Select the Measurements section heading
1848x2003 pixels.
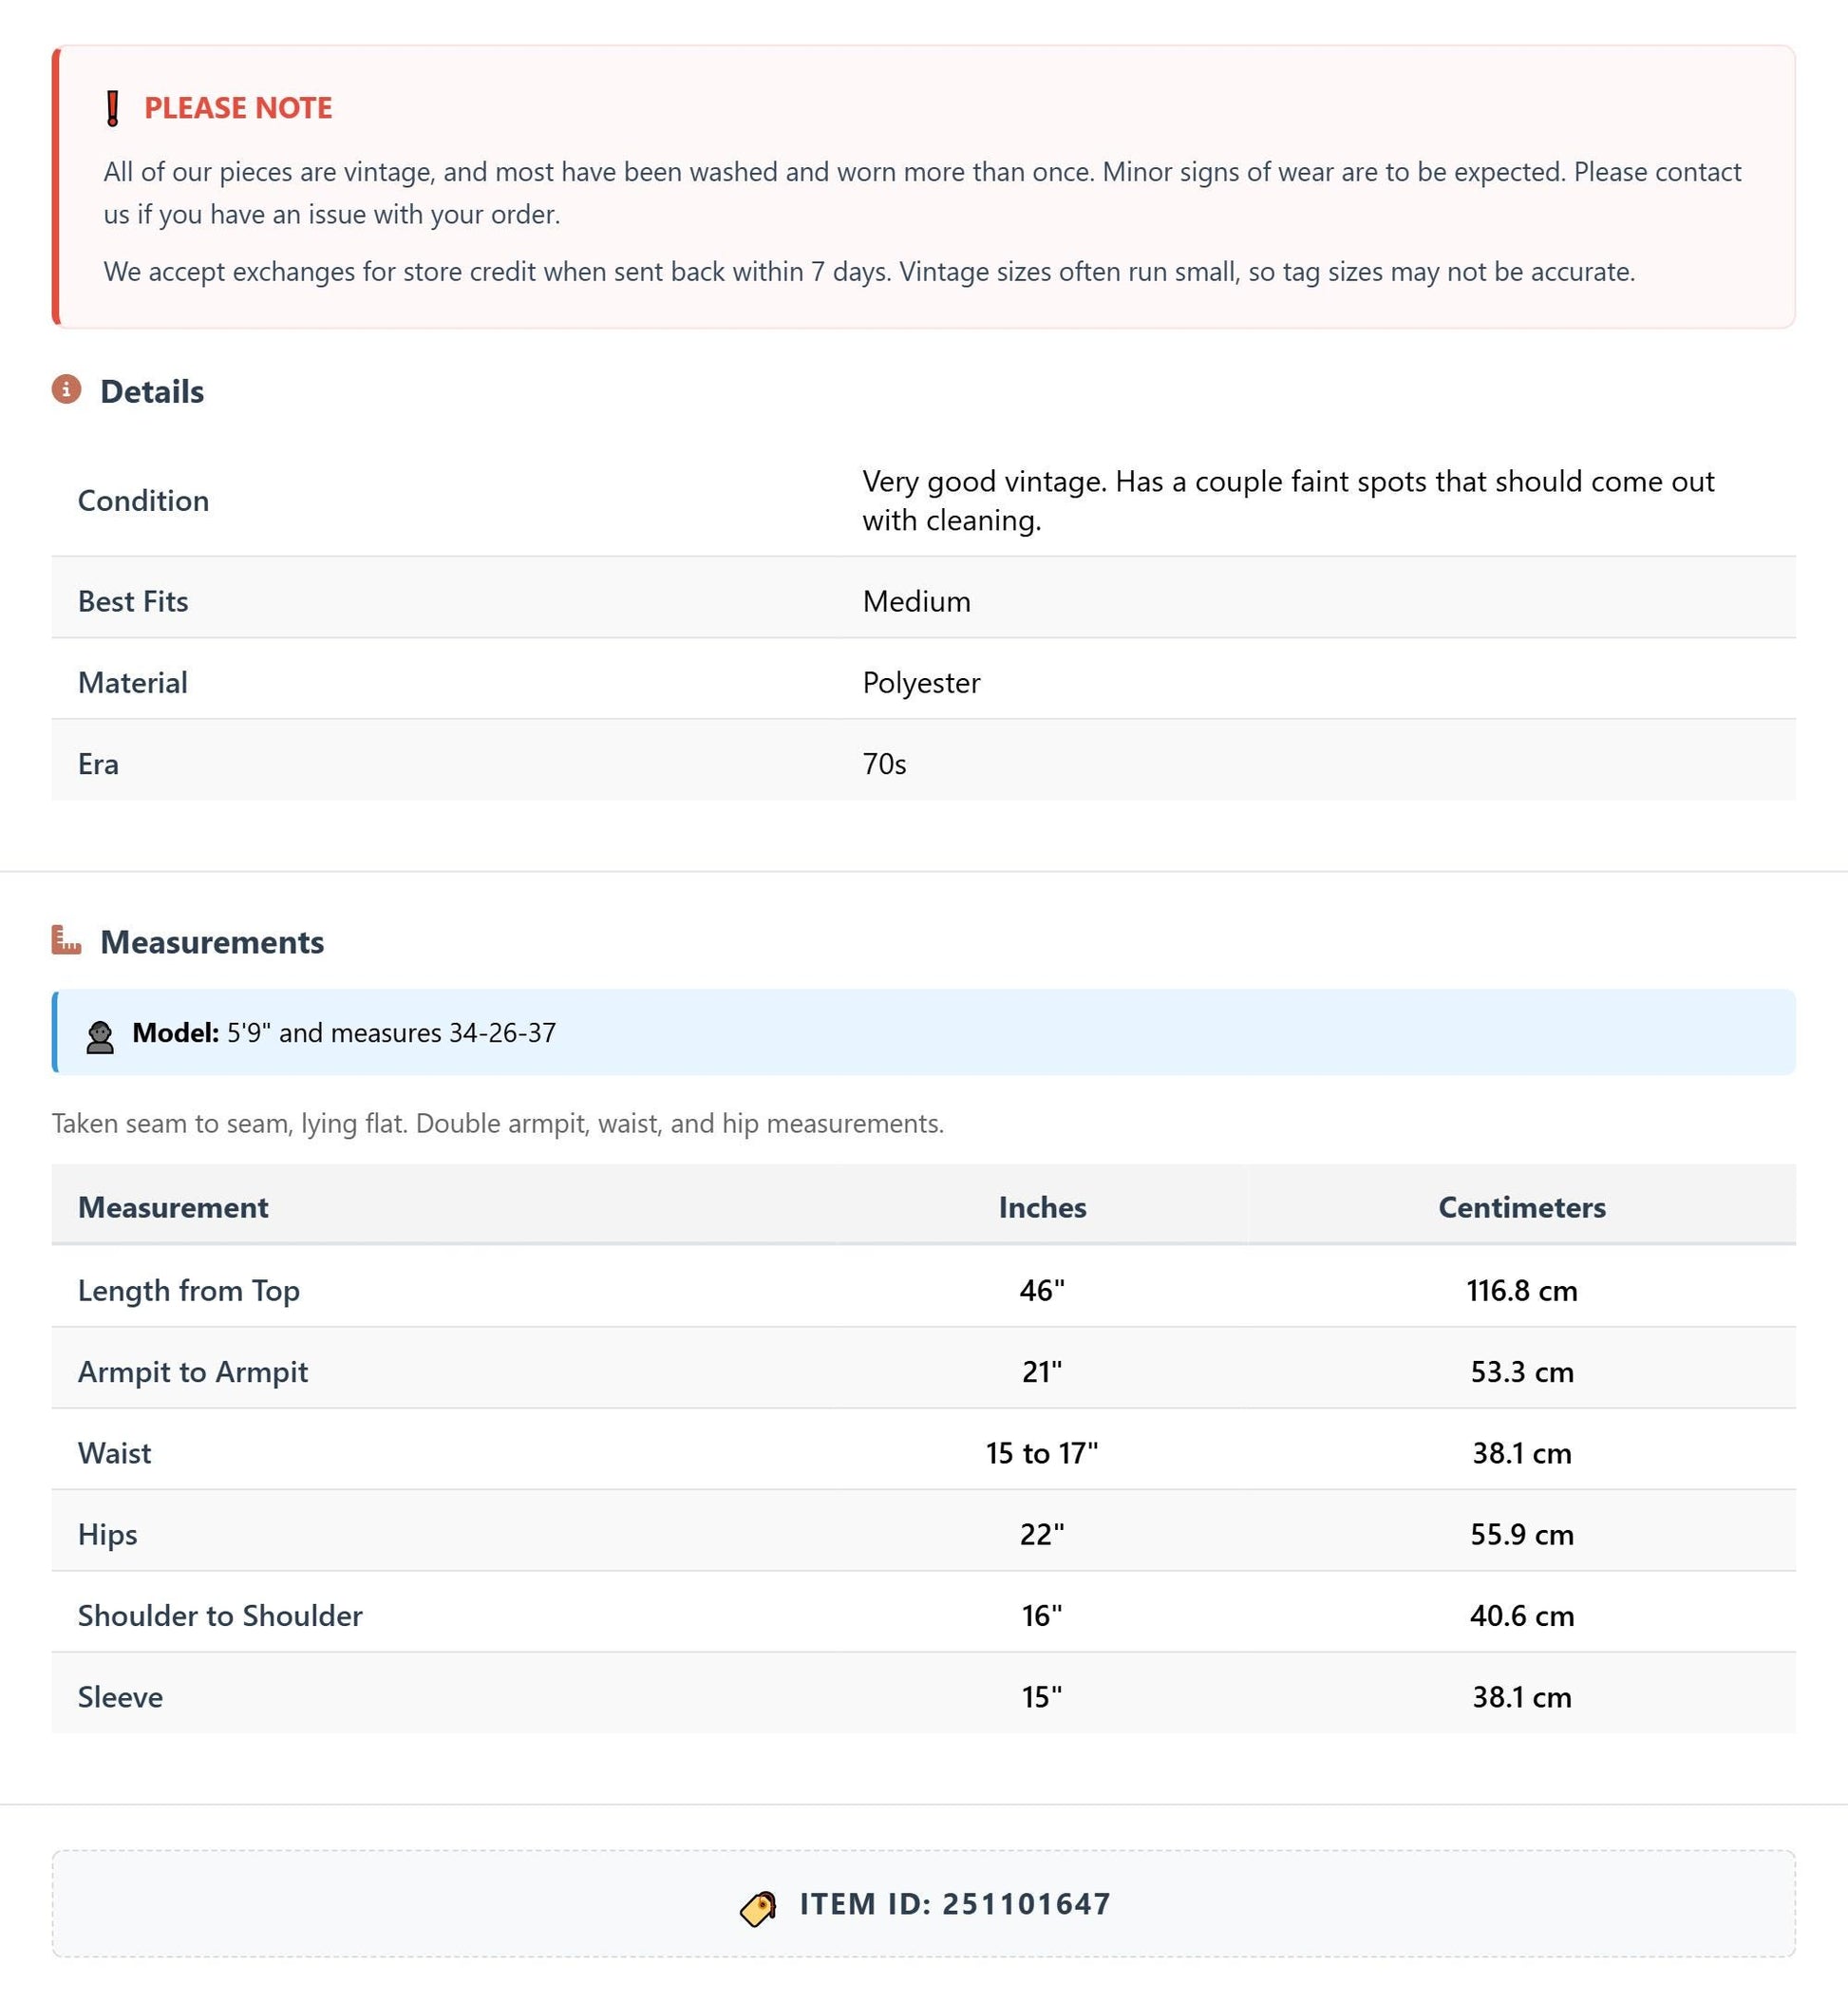[212, 942]
